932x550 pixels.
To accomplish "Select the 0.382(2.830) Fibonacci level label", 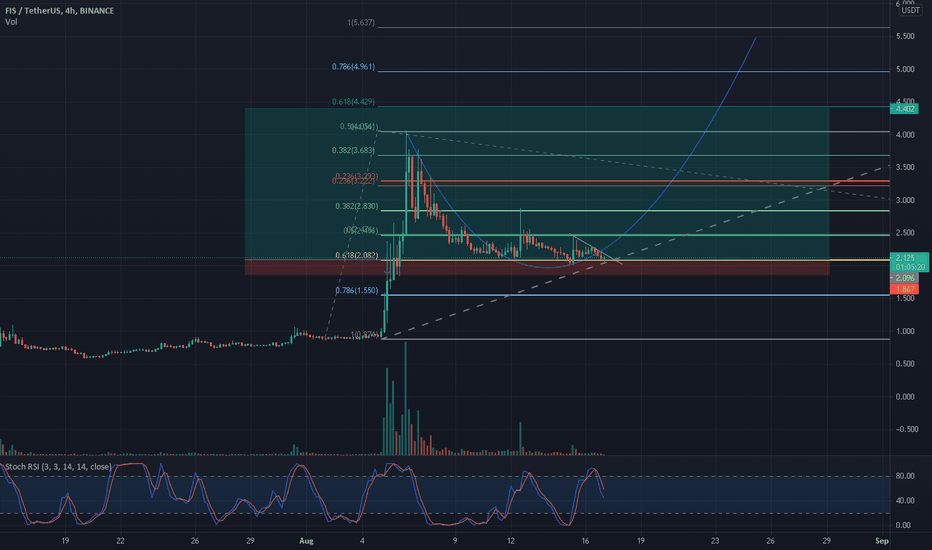I will click(x=356, y=206).
